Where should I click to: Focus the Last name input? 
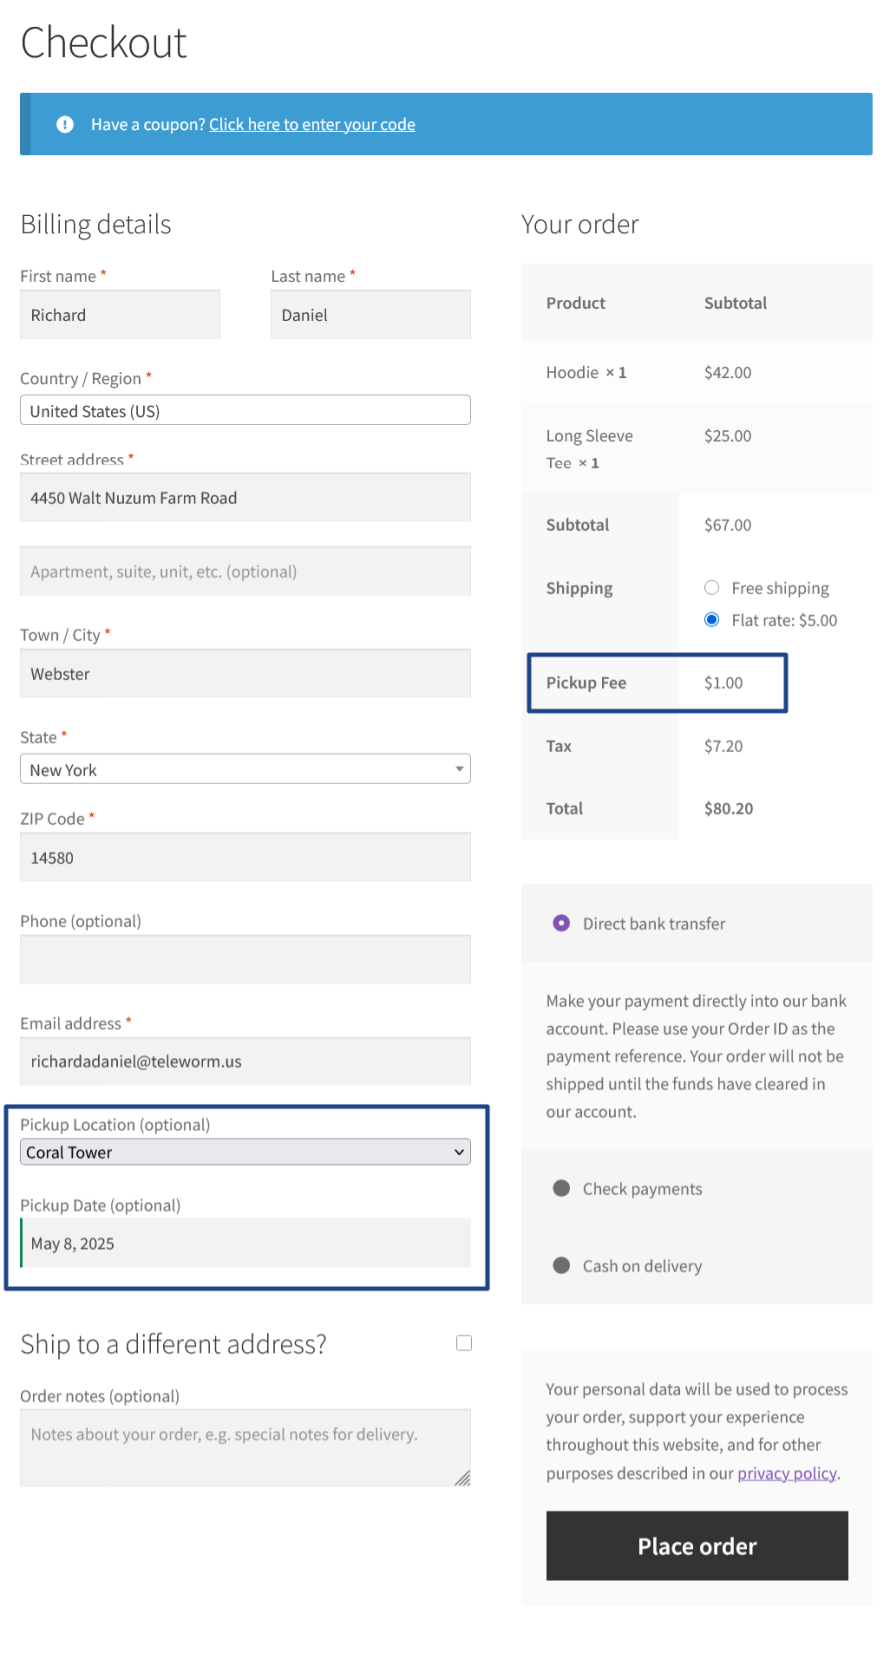pyautogui.click(x=370, y=315)
